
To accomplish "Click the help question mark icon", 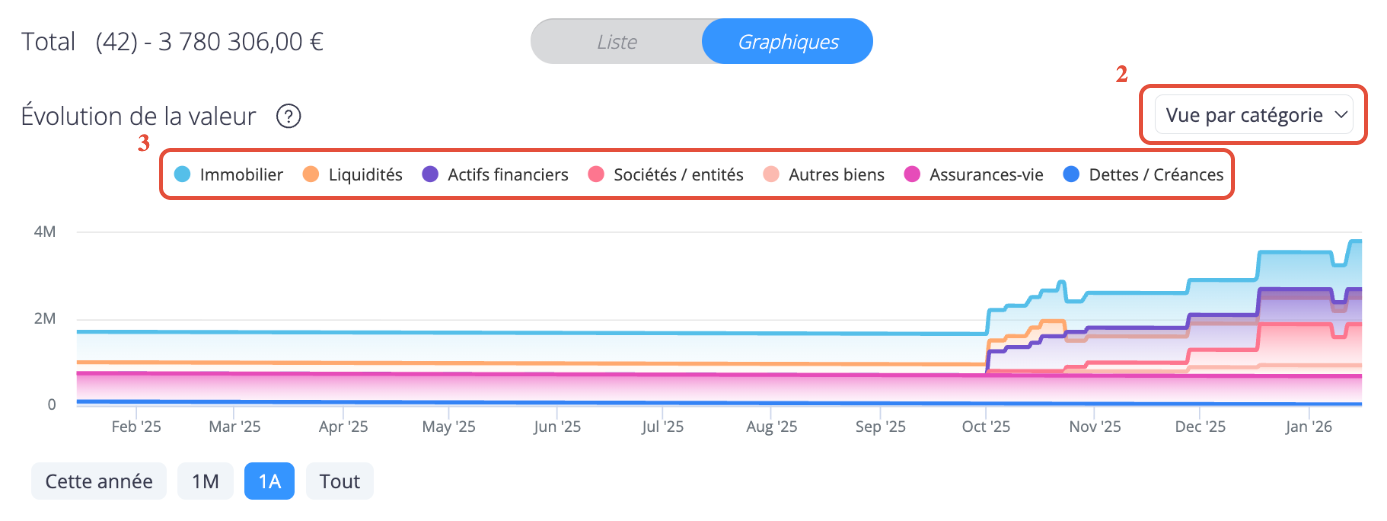I will pos(289,117).
